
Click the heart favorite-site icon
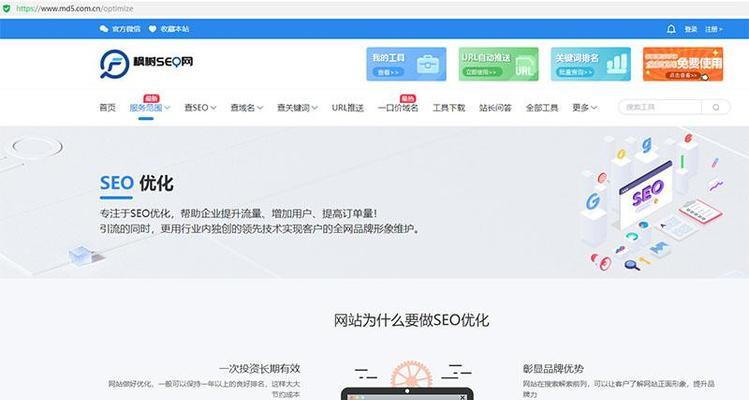[152, 29]
